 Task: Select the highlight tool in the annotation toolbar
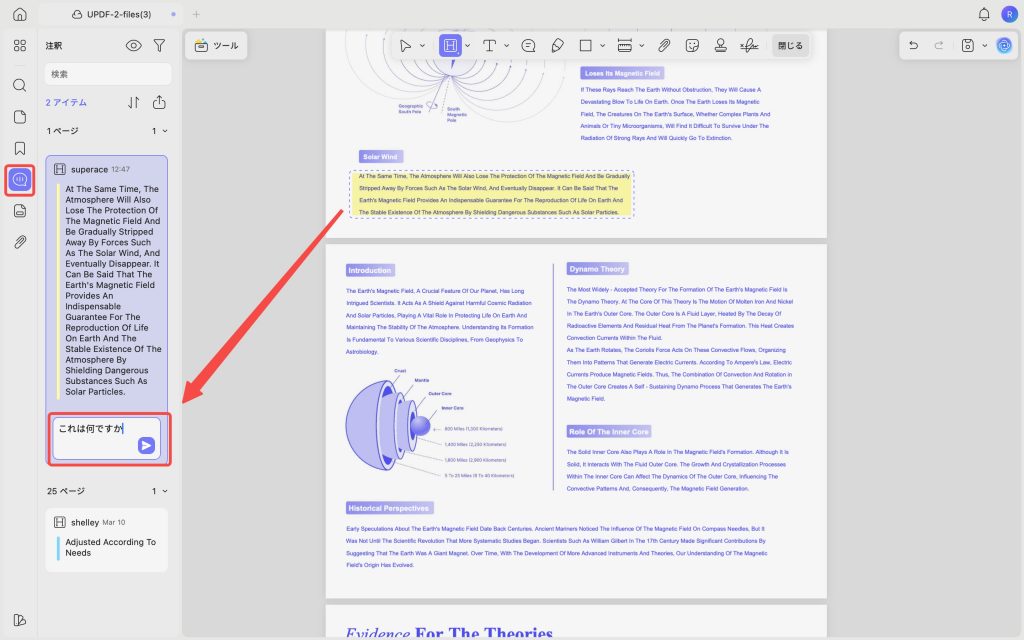[x=451, y=45]
